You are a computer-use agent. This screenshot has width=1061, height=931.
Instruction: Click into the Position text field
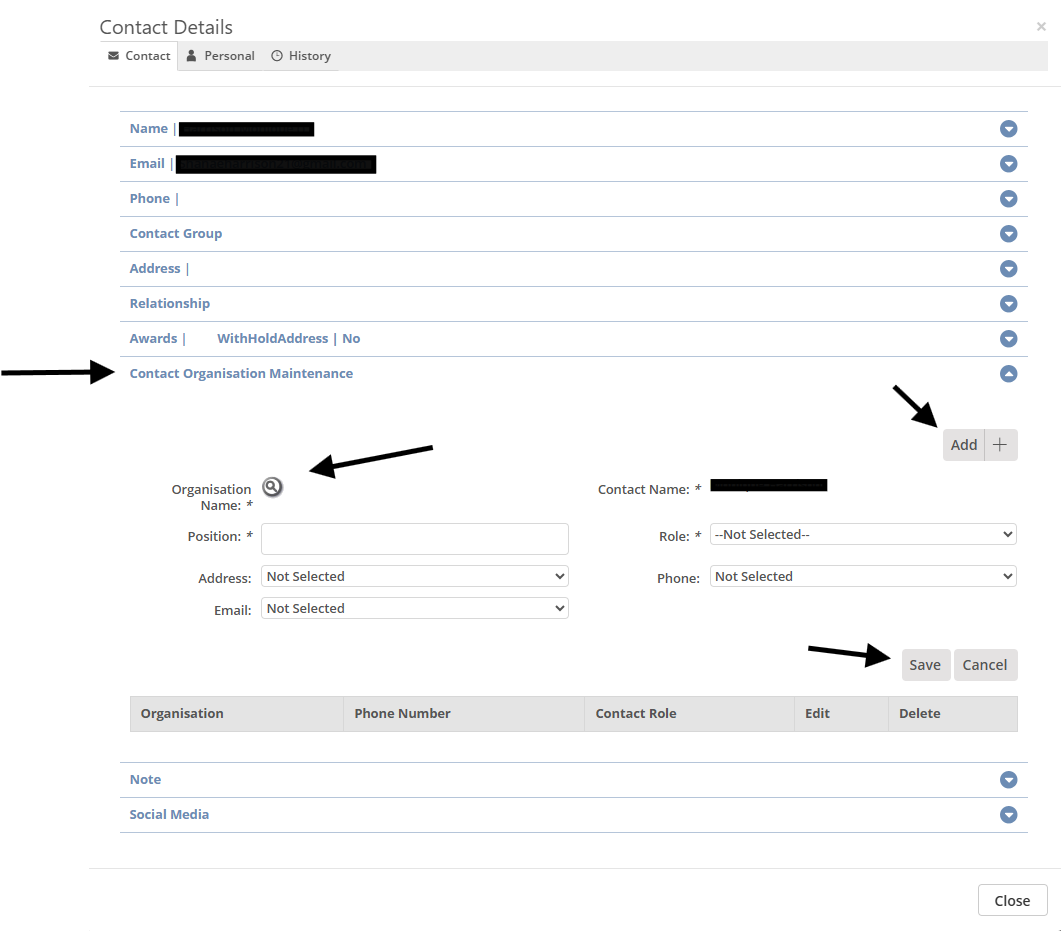(414, 538)
